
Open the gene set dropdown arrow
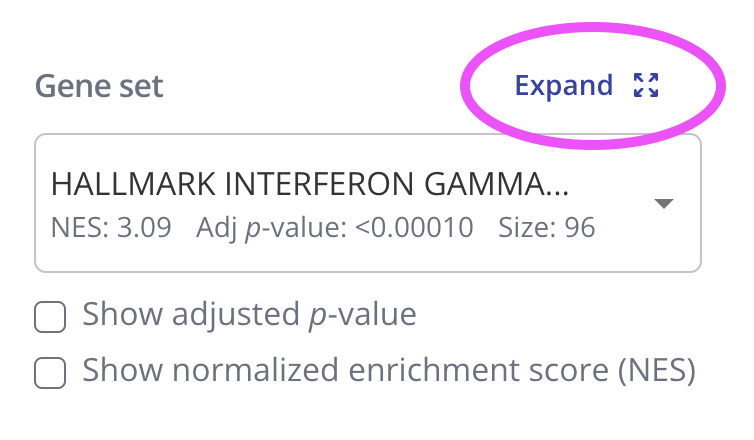(x=664, y=203)
